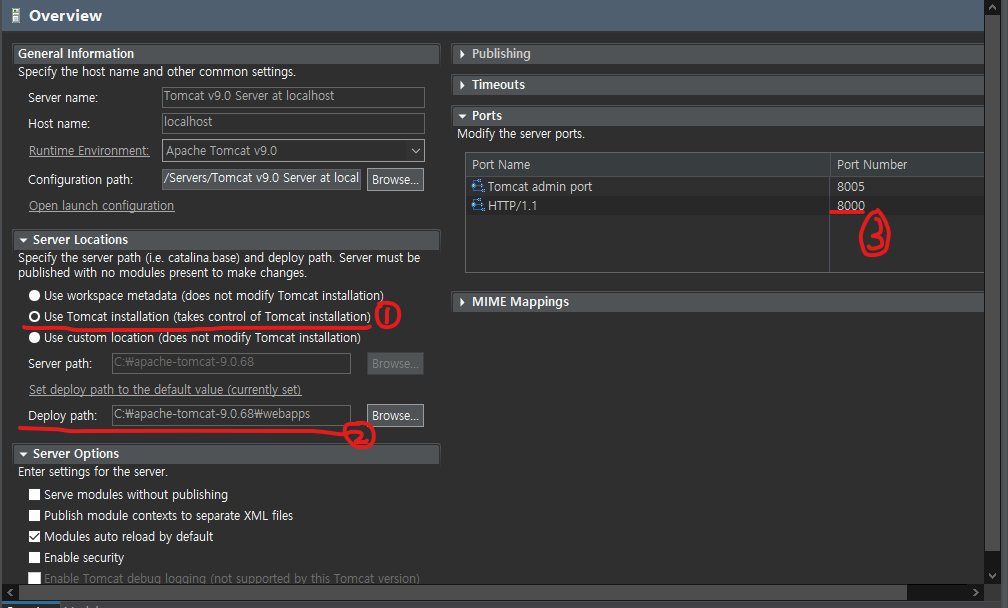
Task: Select Use Tomcat installation radio button
Action: 34,317
